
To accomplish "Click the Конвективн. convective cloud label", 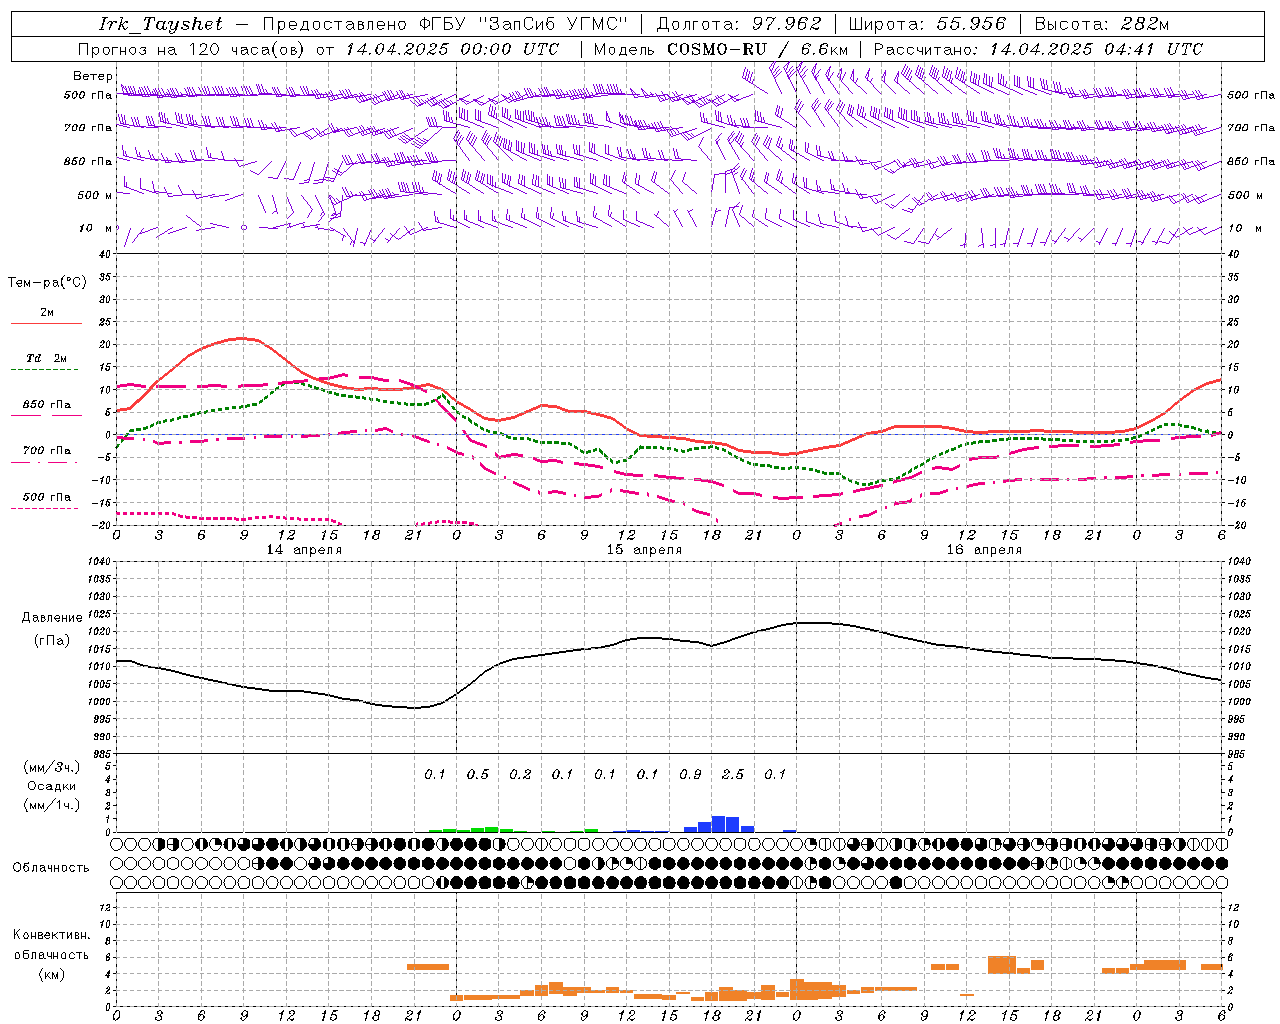I will [51, 935].
